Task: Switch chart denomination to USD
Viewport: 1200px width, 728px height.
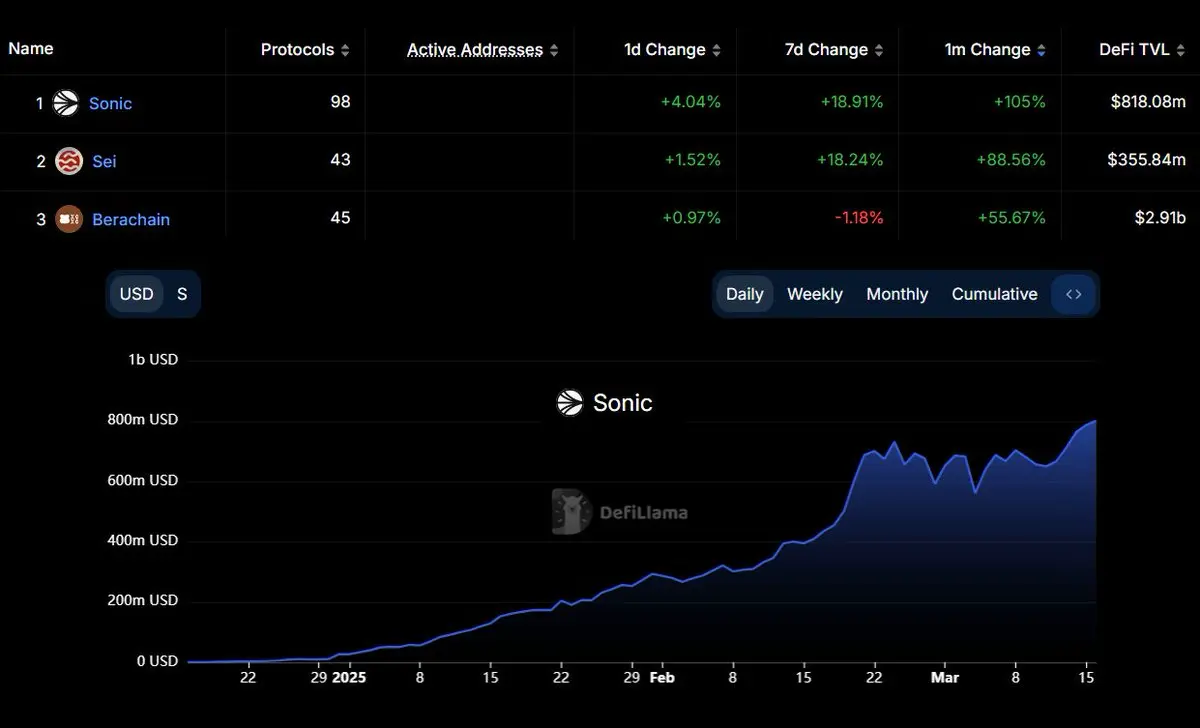Action: (x=137, y=294)
